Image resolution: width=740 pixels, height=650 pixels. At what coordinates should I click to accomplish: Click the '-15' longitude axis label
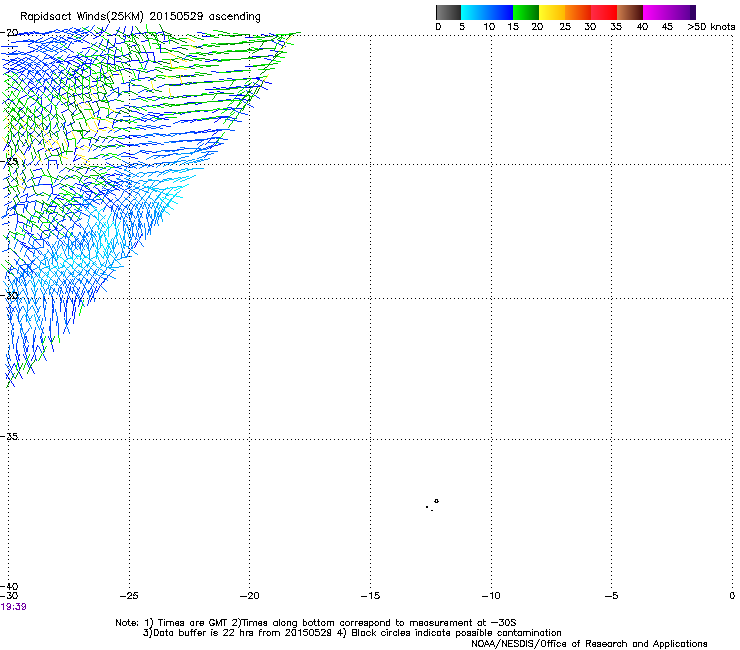click(370, 596)
